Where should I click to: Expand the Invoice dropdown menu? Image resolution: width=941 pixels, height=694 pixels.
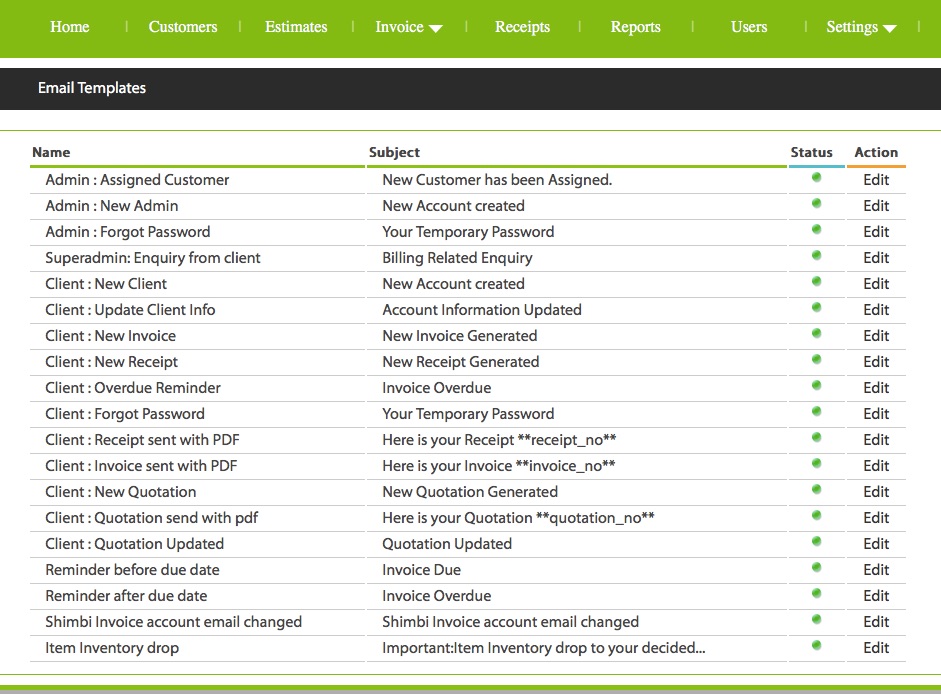pyautogui.click(x=408, y=27)
